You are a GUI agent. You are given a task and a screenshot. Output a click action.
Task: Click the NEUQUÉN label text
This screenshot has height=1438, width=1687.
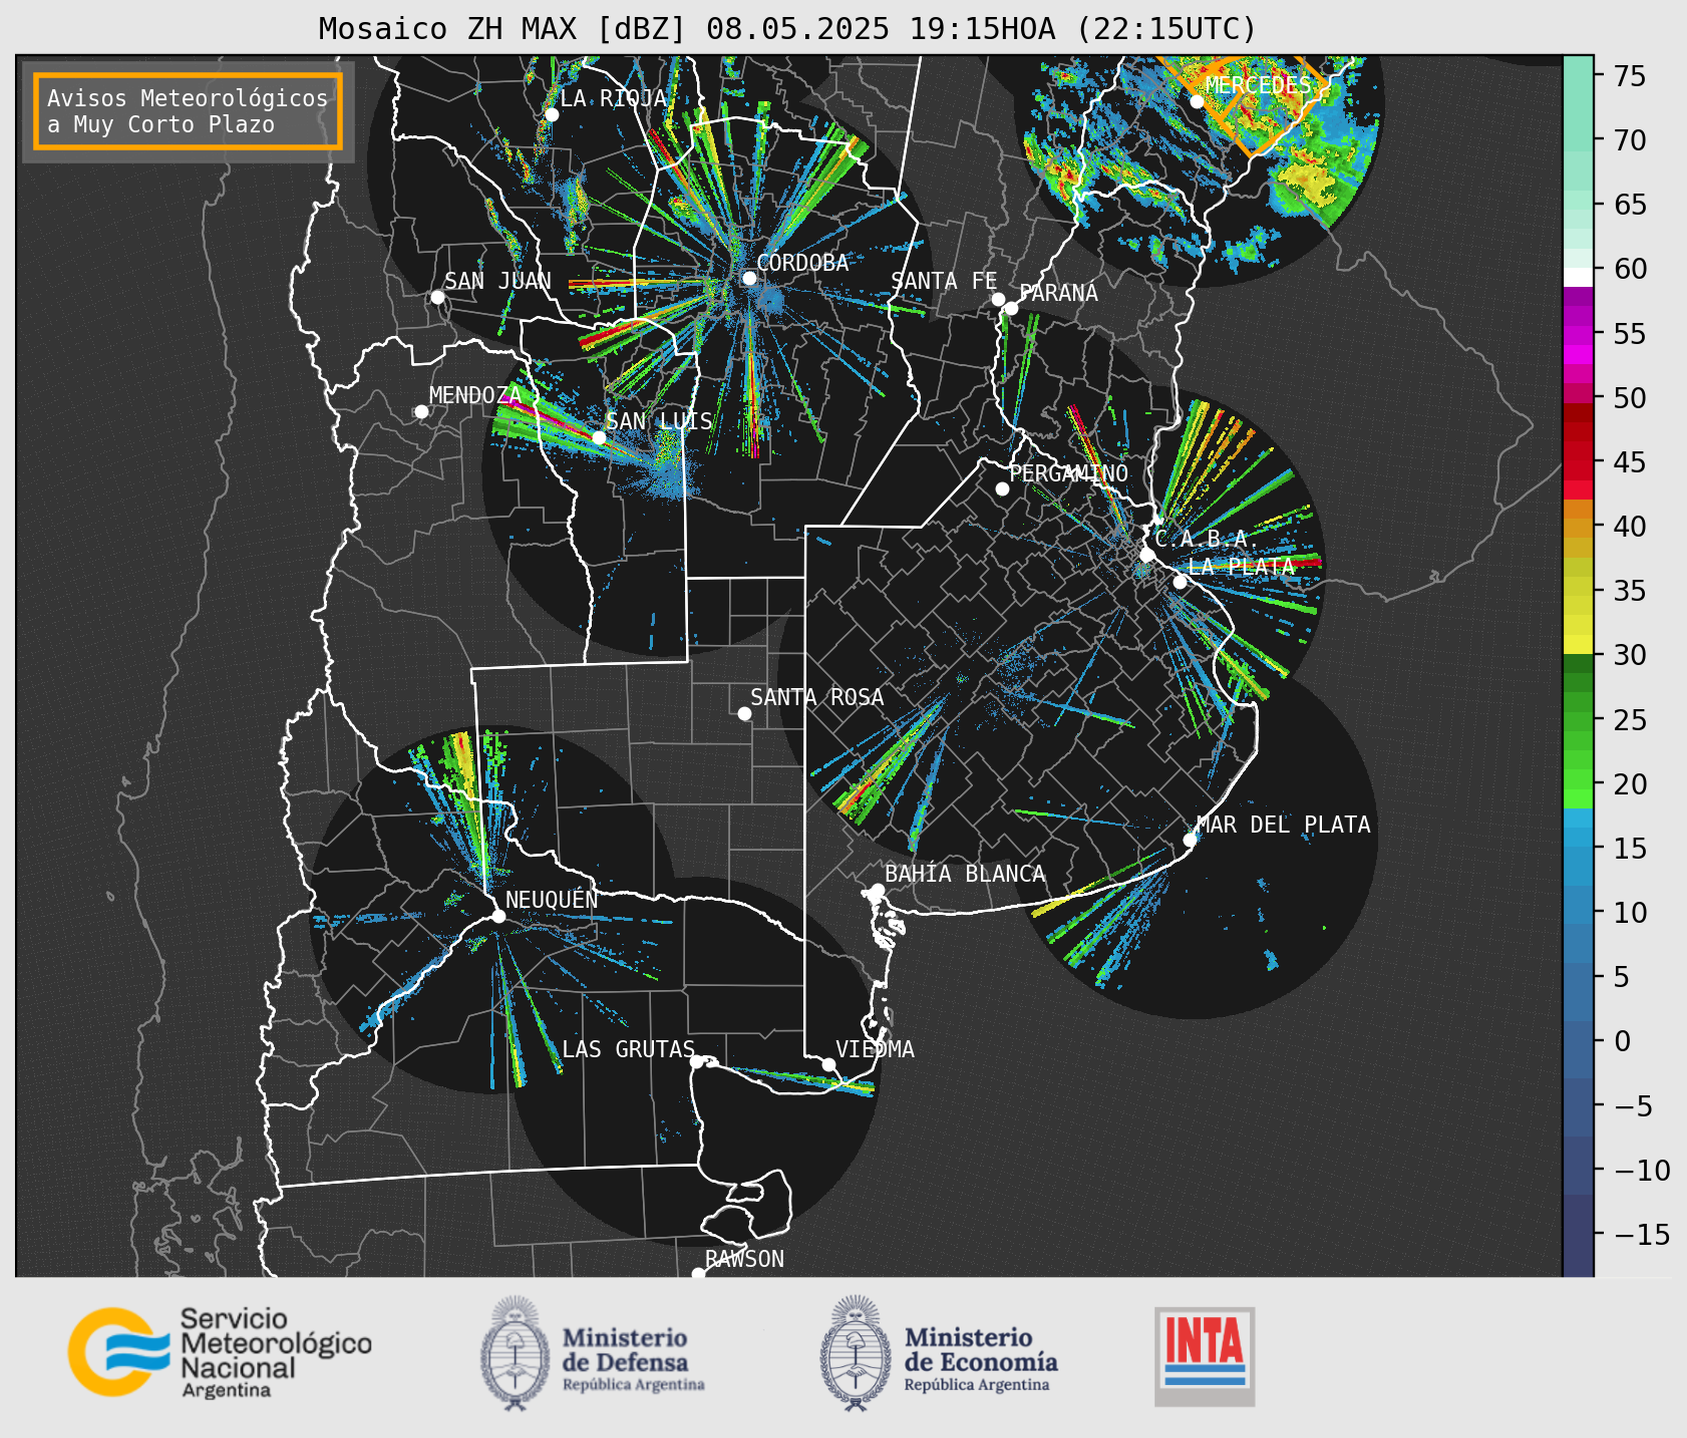pos(552,900)
